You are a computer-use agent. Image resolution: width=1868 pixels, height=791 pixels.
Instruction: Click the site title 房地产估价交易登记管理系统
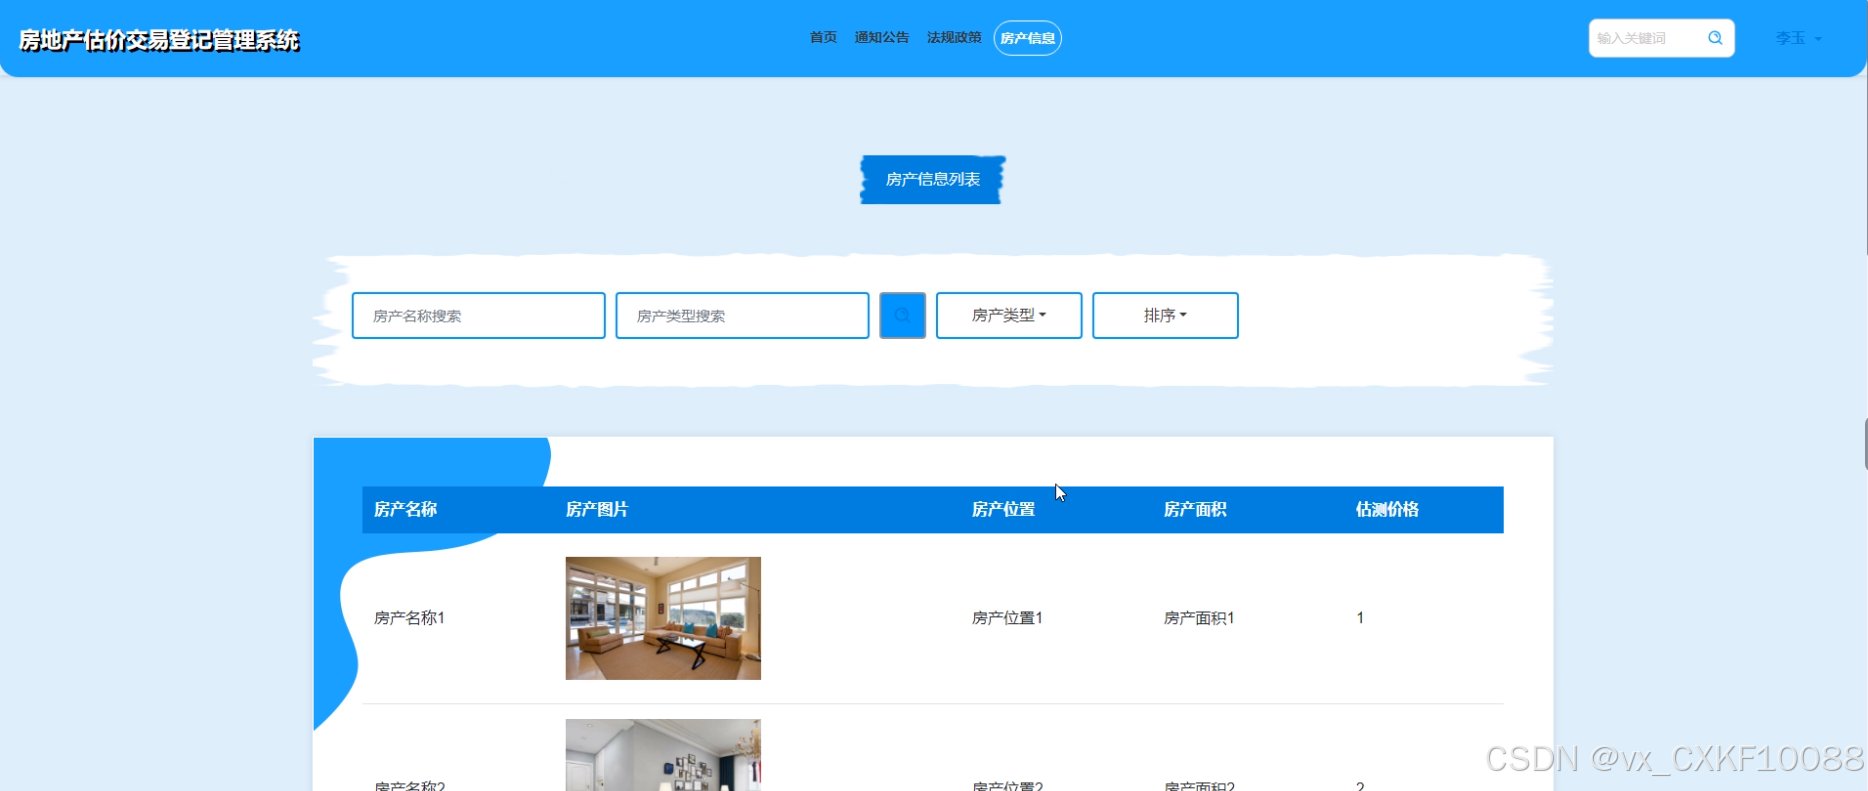click(159, 40)
